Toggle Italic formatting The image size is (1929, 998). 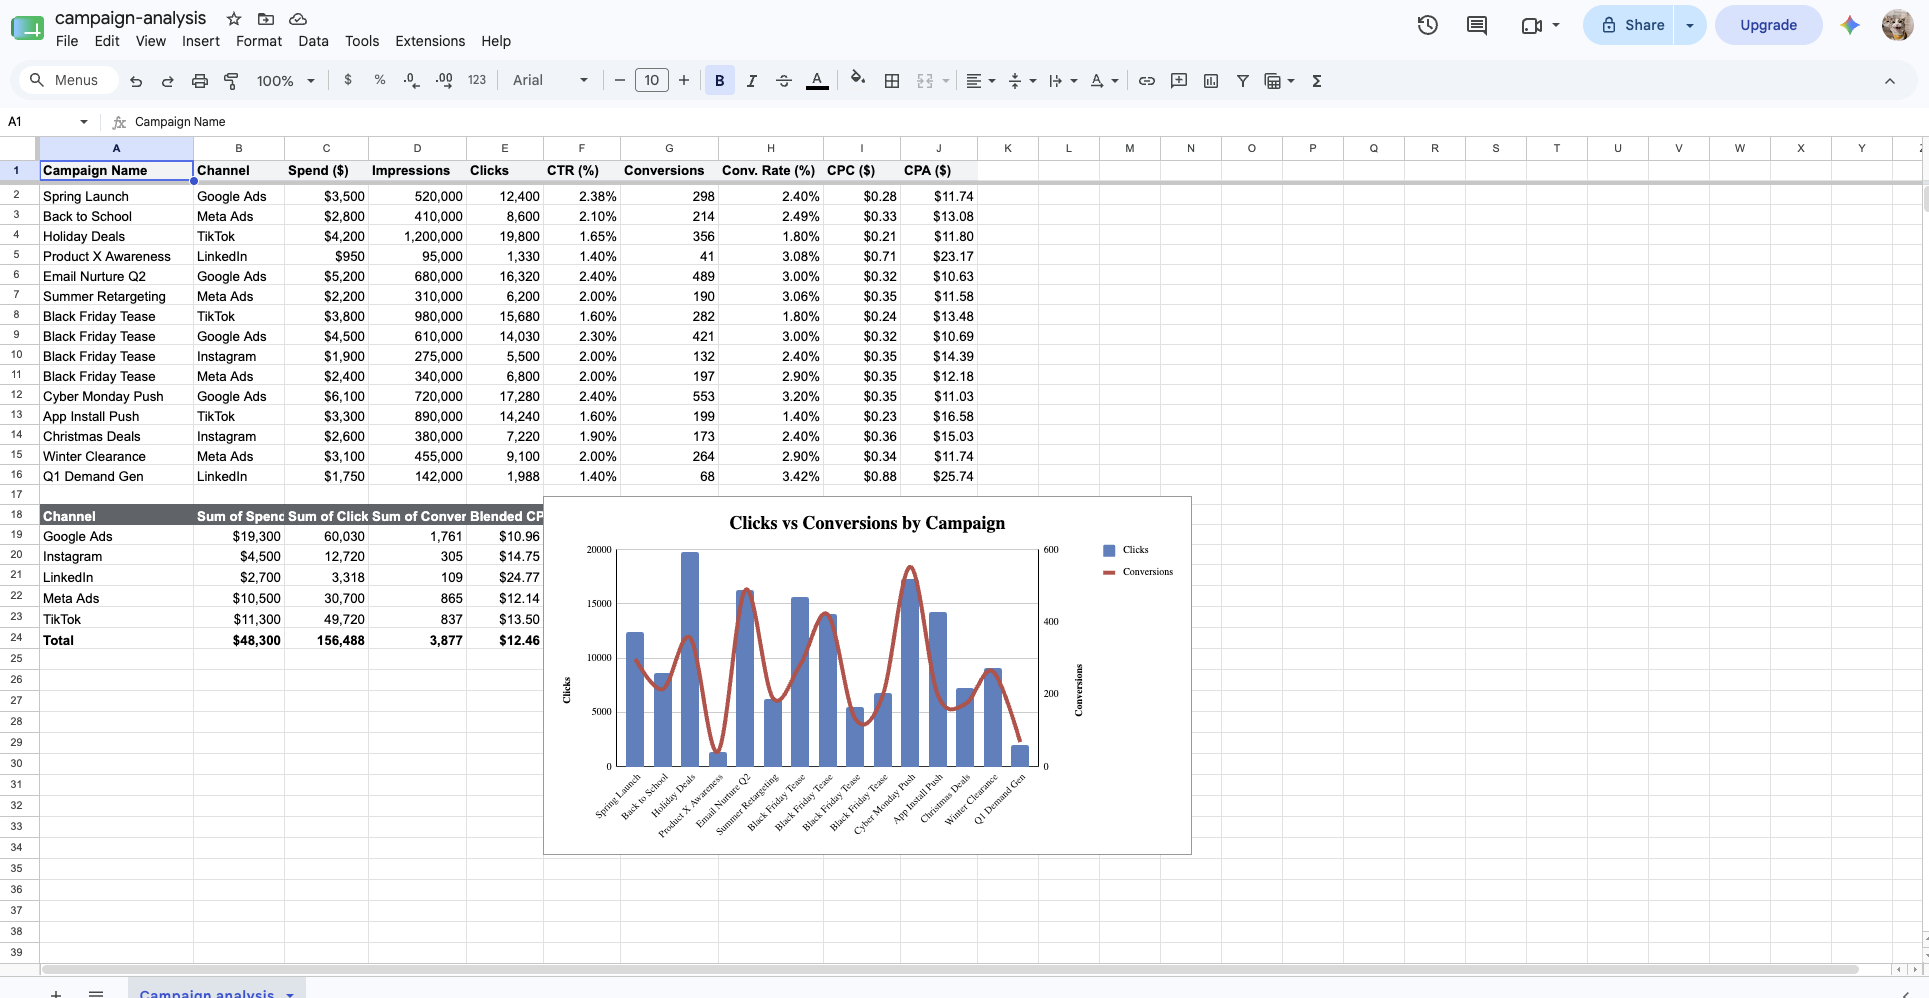pyautogui.click(x=752, y=81)
